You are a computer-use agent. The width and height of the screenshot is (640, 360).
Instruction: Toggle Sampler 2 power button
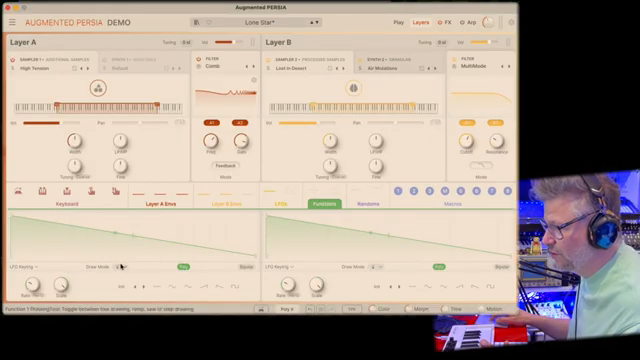(268, 60)
